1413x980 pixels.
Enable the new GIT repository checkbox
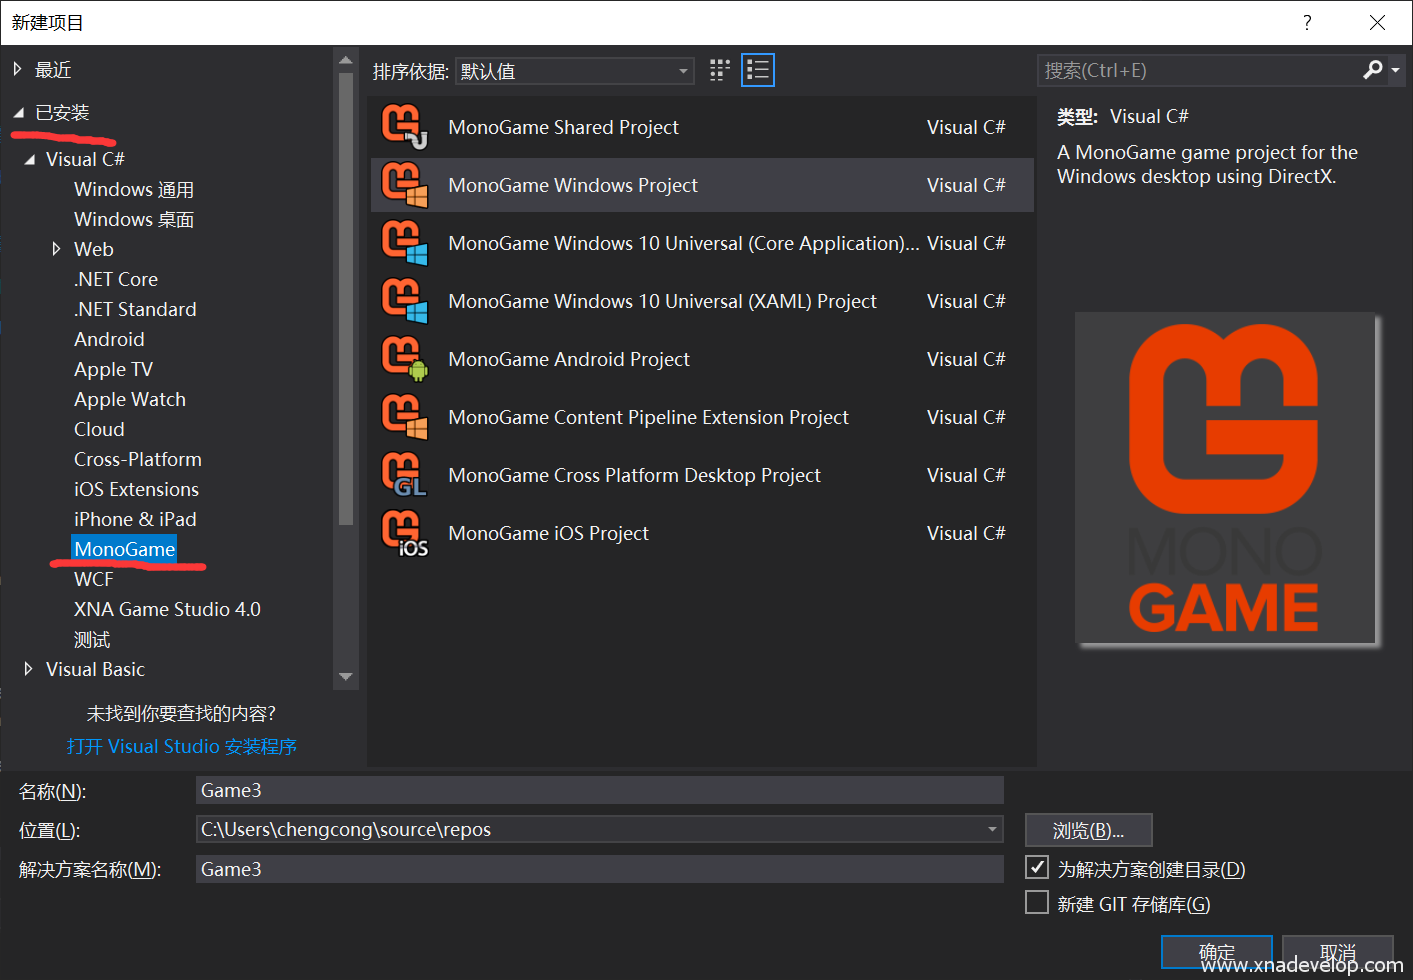pos(1037,903)
